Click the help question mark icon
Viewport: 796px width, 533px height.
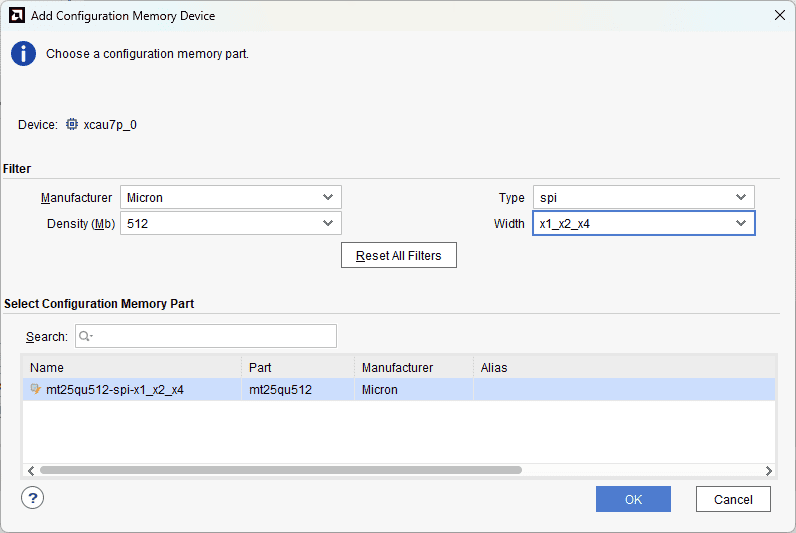[32, 498]
